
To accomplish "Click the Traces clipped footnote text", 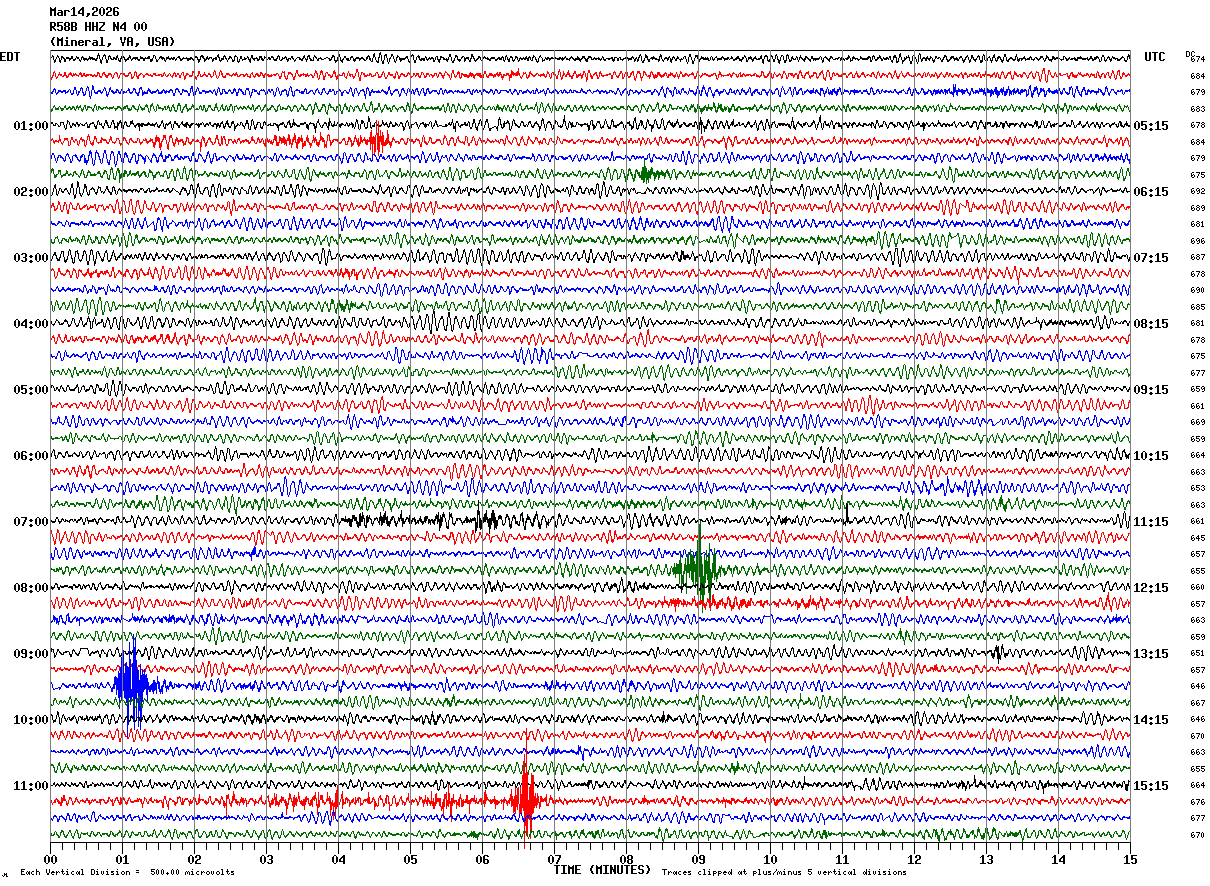I will [784, 873].
